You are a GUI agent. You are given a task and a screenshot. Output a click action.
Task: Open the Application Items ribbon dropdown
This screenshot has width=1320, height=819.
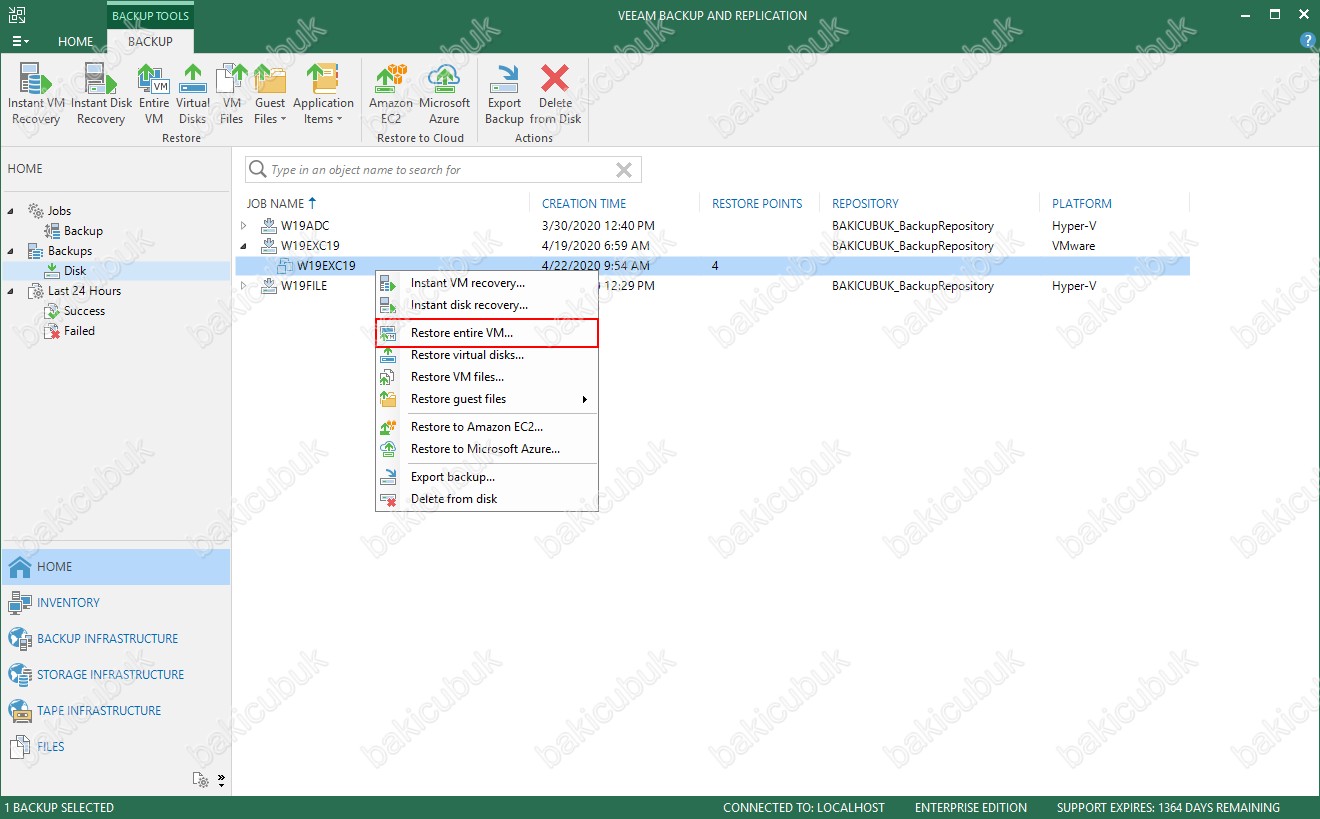coord(323,94)
